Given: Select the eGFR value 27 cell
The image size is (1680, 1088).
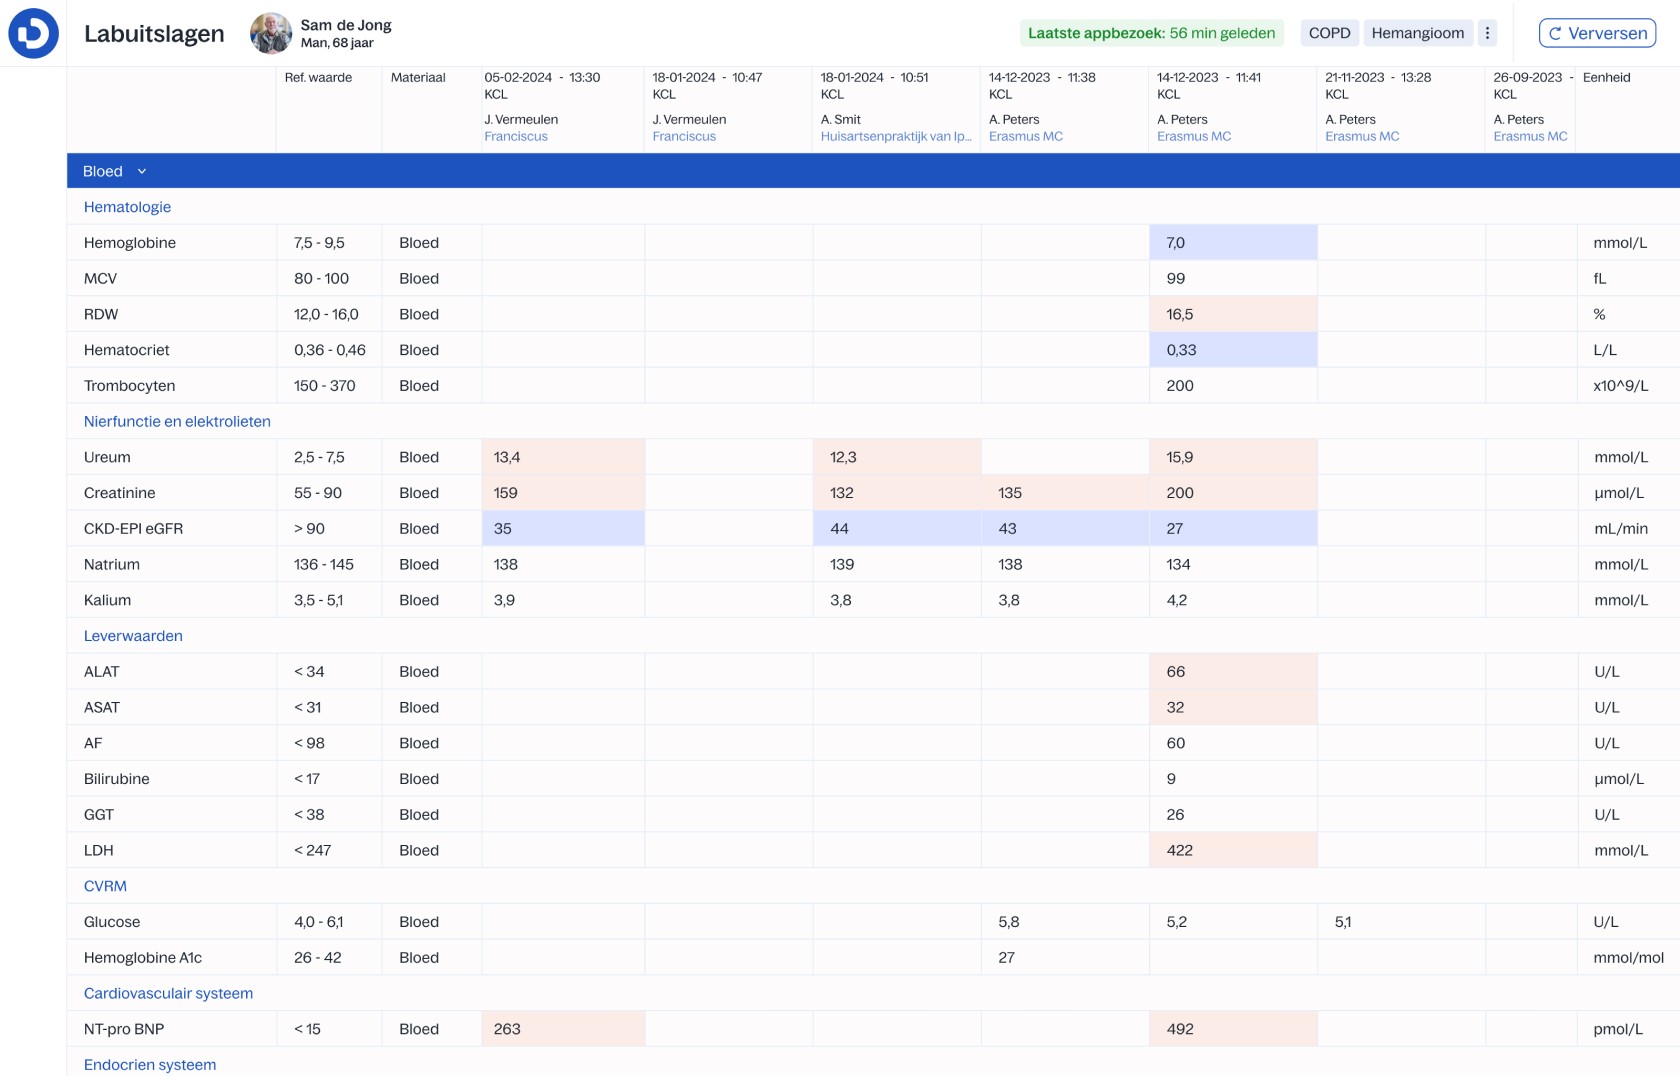Looking at the screenshot, I should (1233, 528).
